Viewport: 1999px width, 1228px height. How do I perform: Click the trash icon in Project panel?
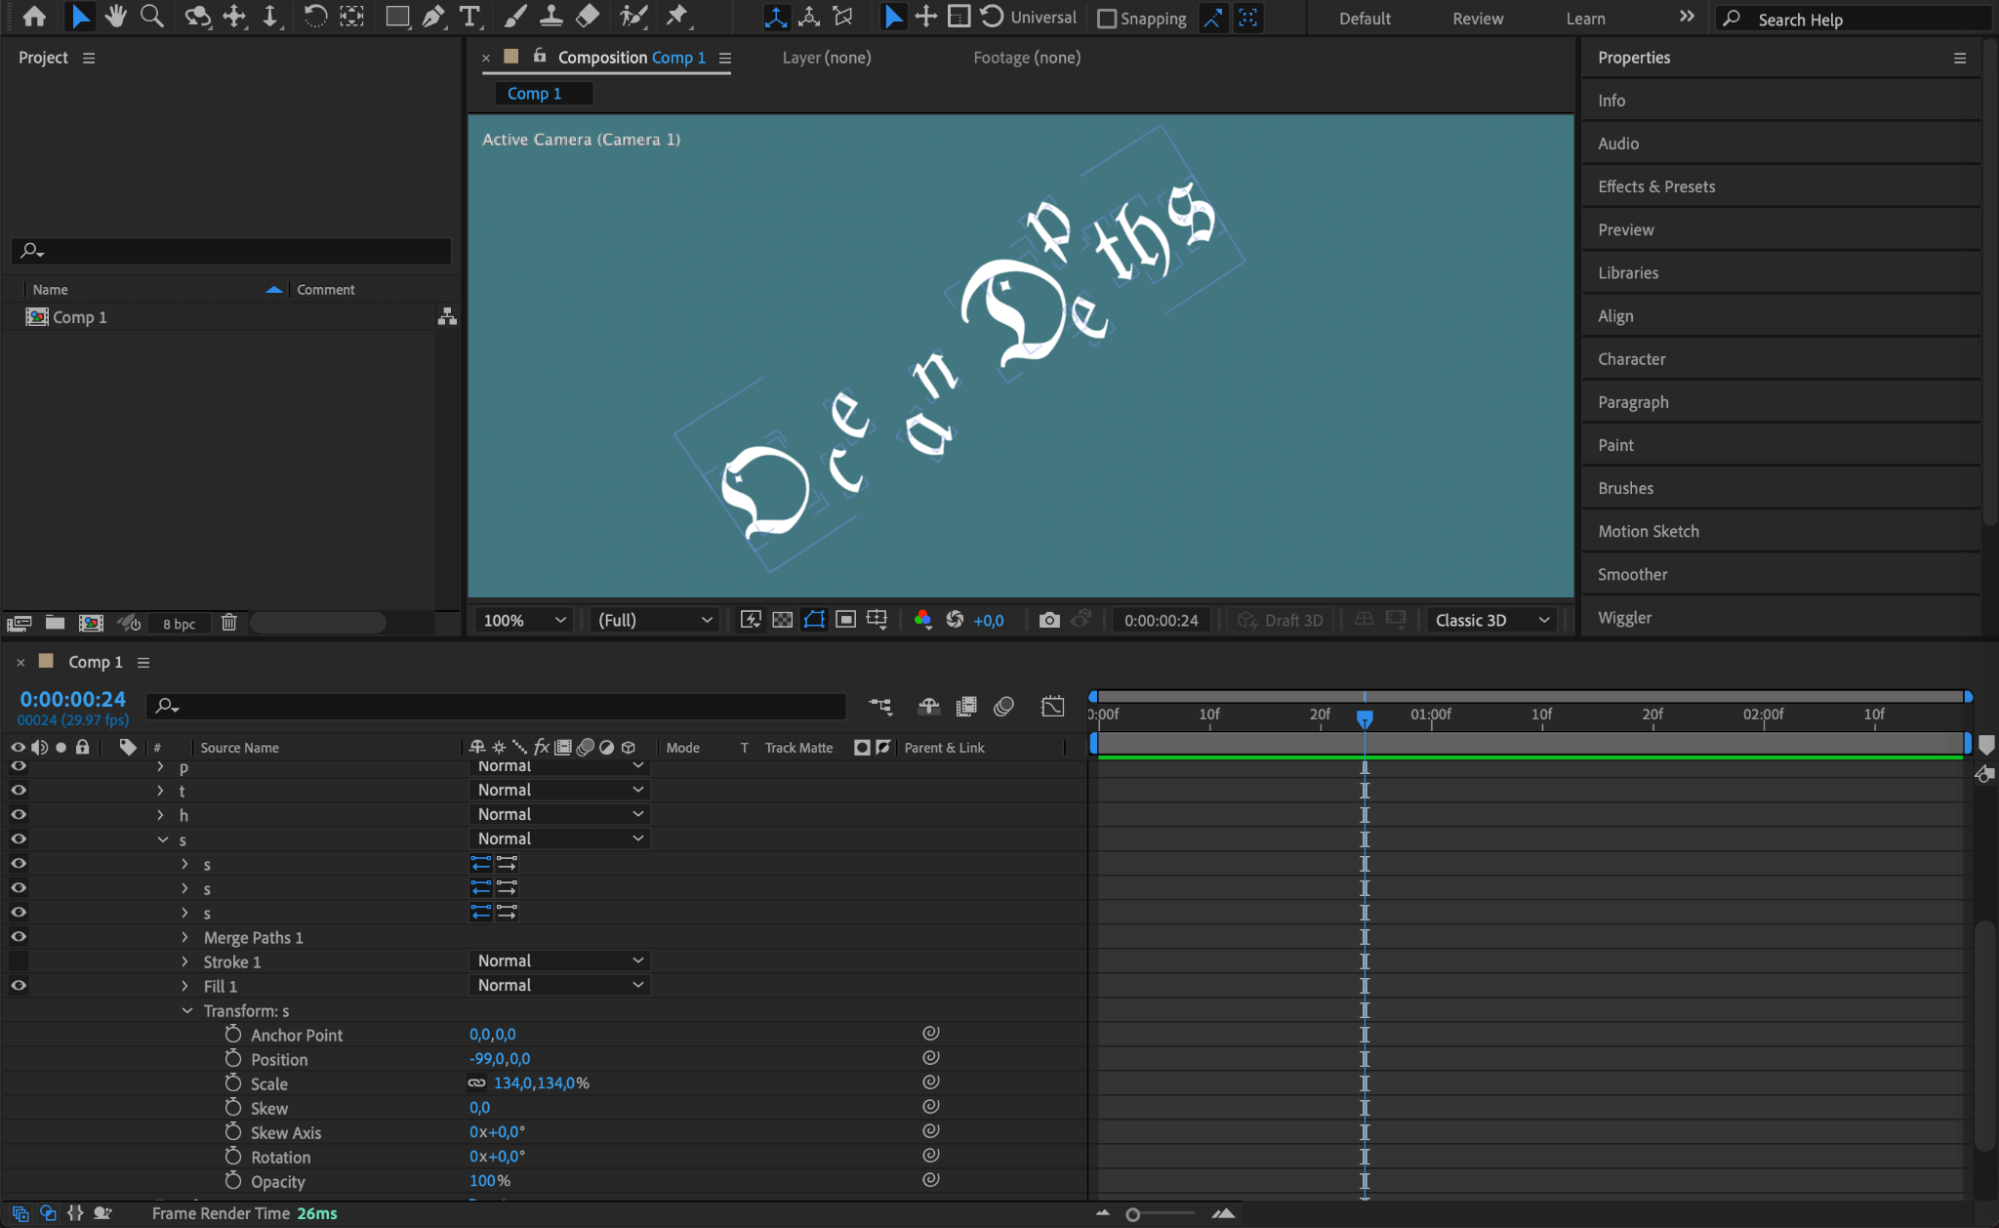point(229,623)
